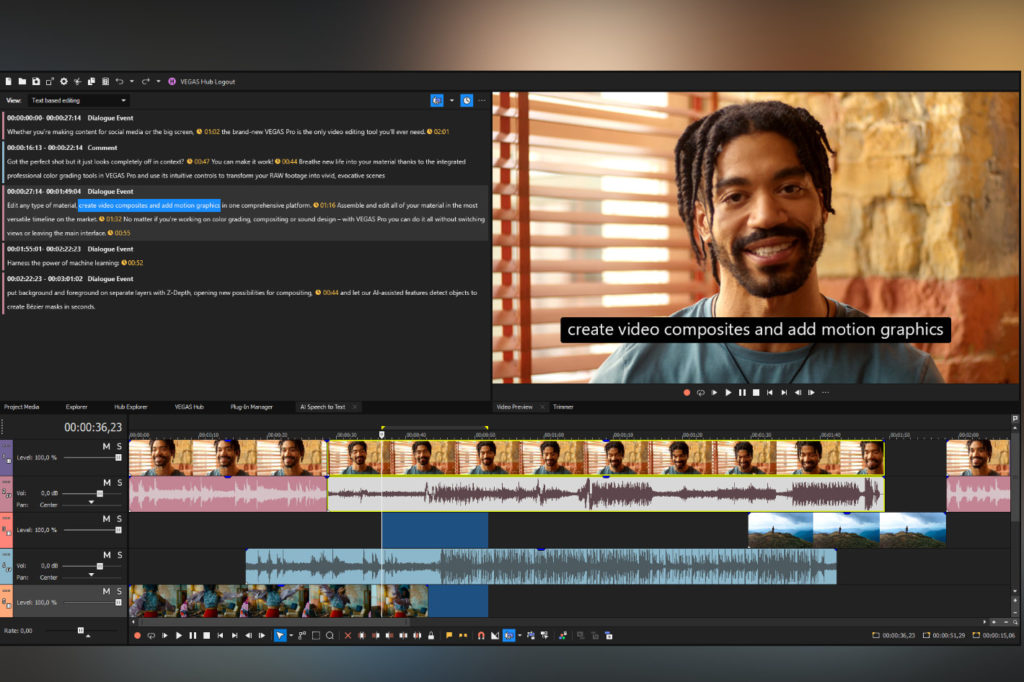Click the Save project icon in top toolbar
Screen dimensions: 1024x682
click(x=36, y=82)
